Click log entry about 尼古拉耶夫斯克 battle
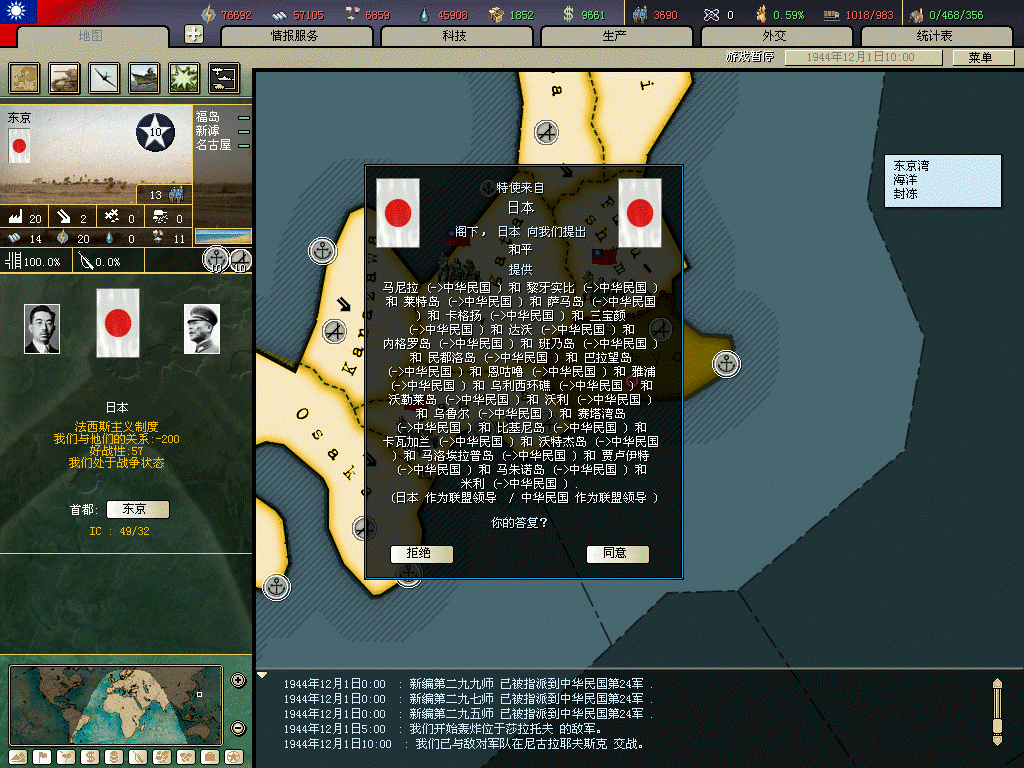Screen dimensions: 1024x768 (465, 744)
